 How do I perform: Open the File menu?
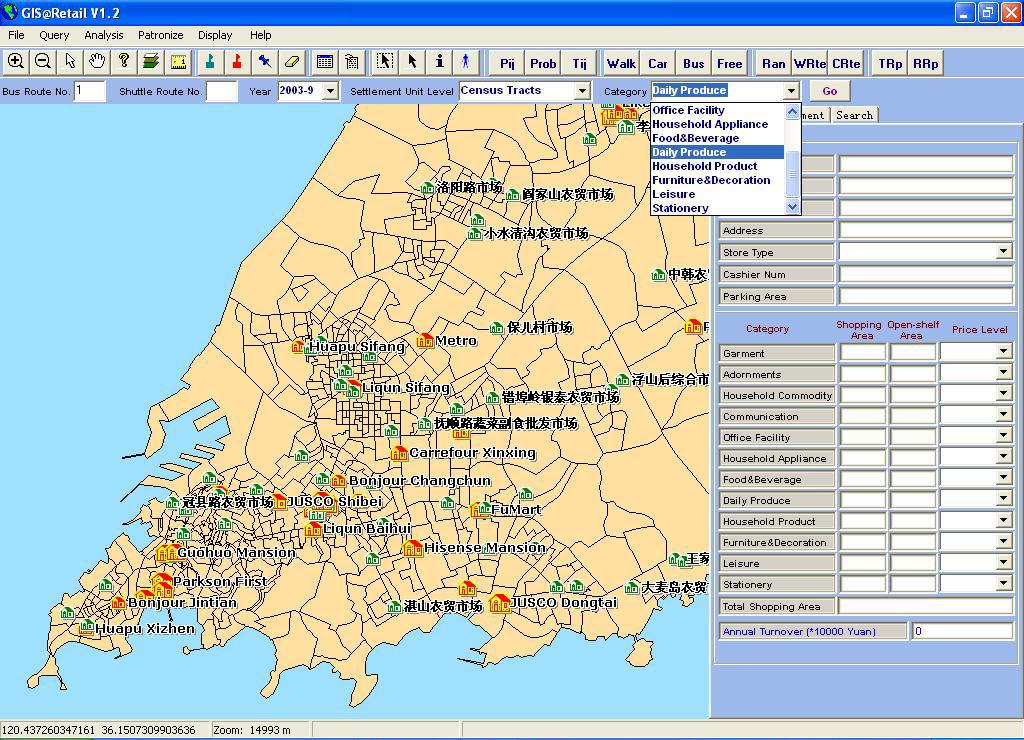pos(16,35)
